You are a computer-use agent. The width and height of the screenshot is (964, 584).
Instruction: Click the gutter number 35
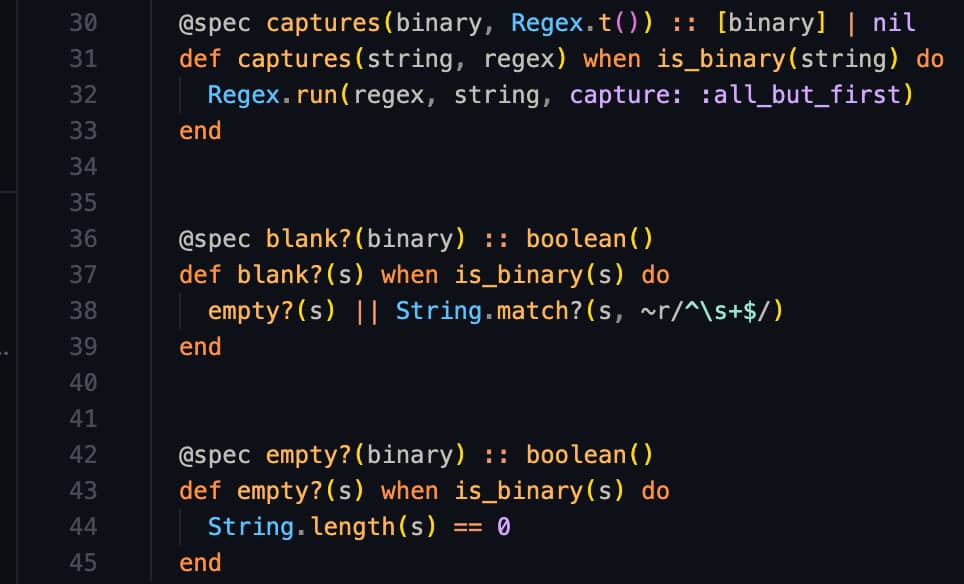click(x=83, y=203)
